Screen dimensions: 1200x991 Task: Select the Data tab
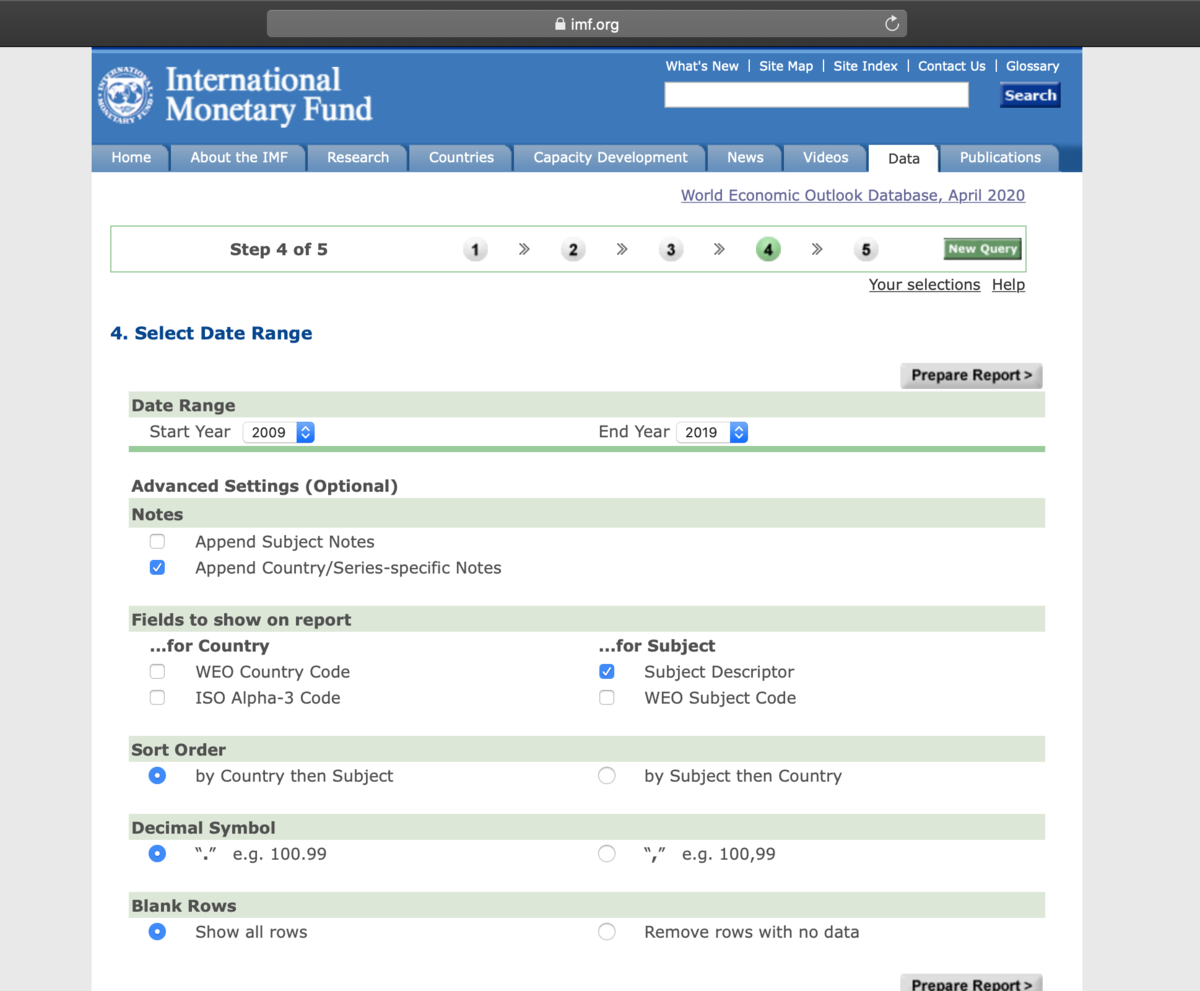click(x=903, y=158)
